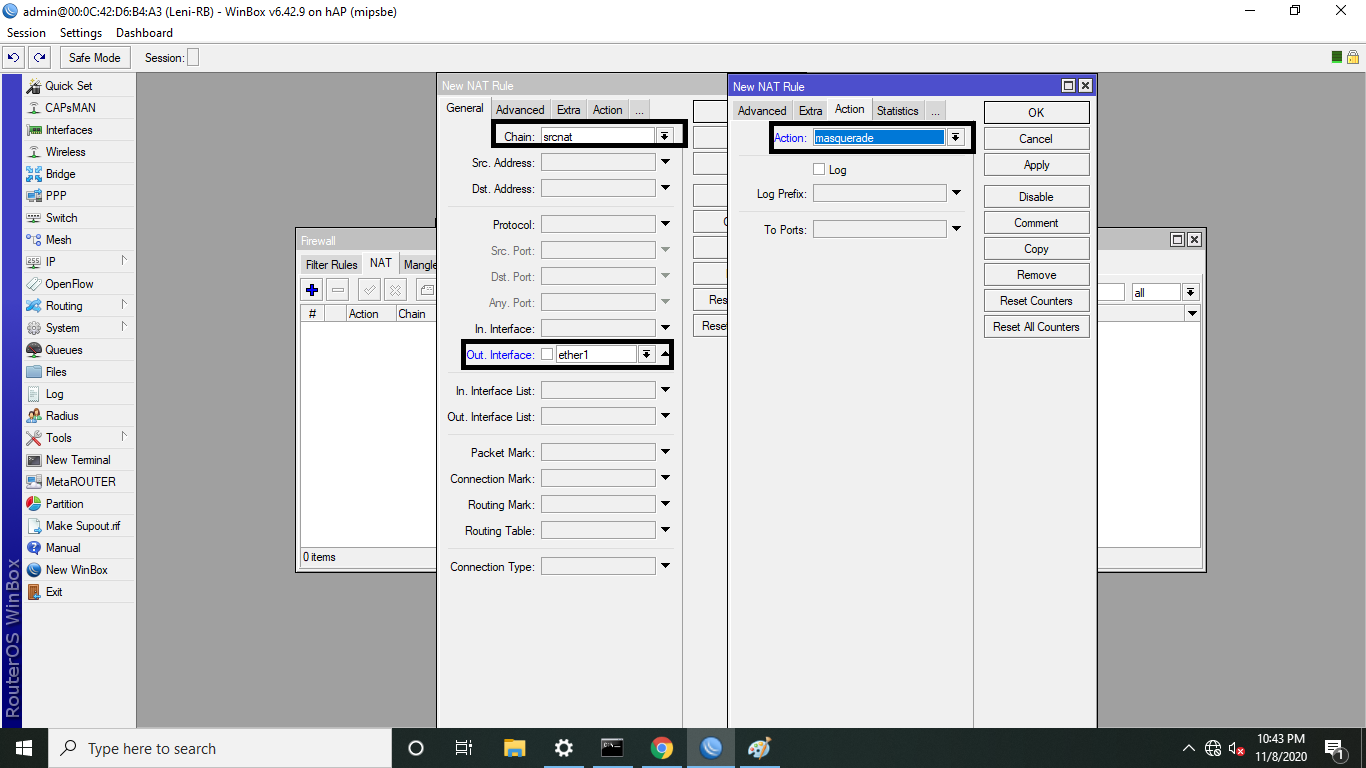The image size is (1366, 768).
Task: Click the Apply button
Action: (1036, 165)
